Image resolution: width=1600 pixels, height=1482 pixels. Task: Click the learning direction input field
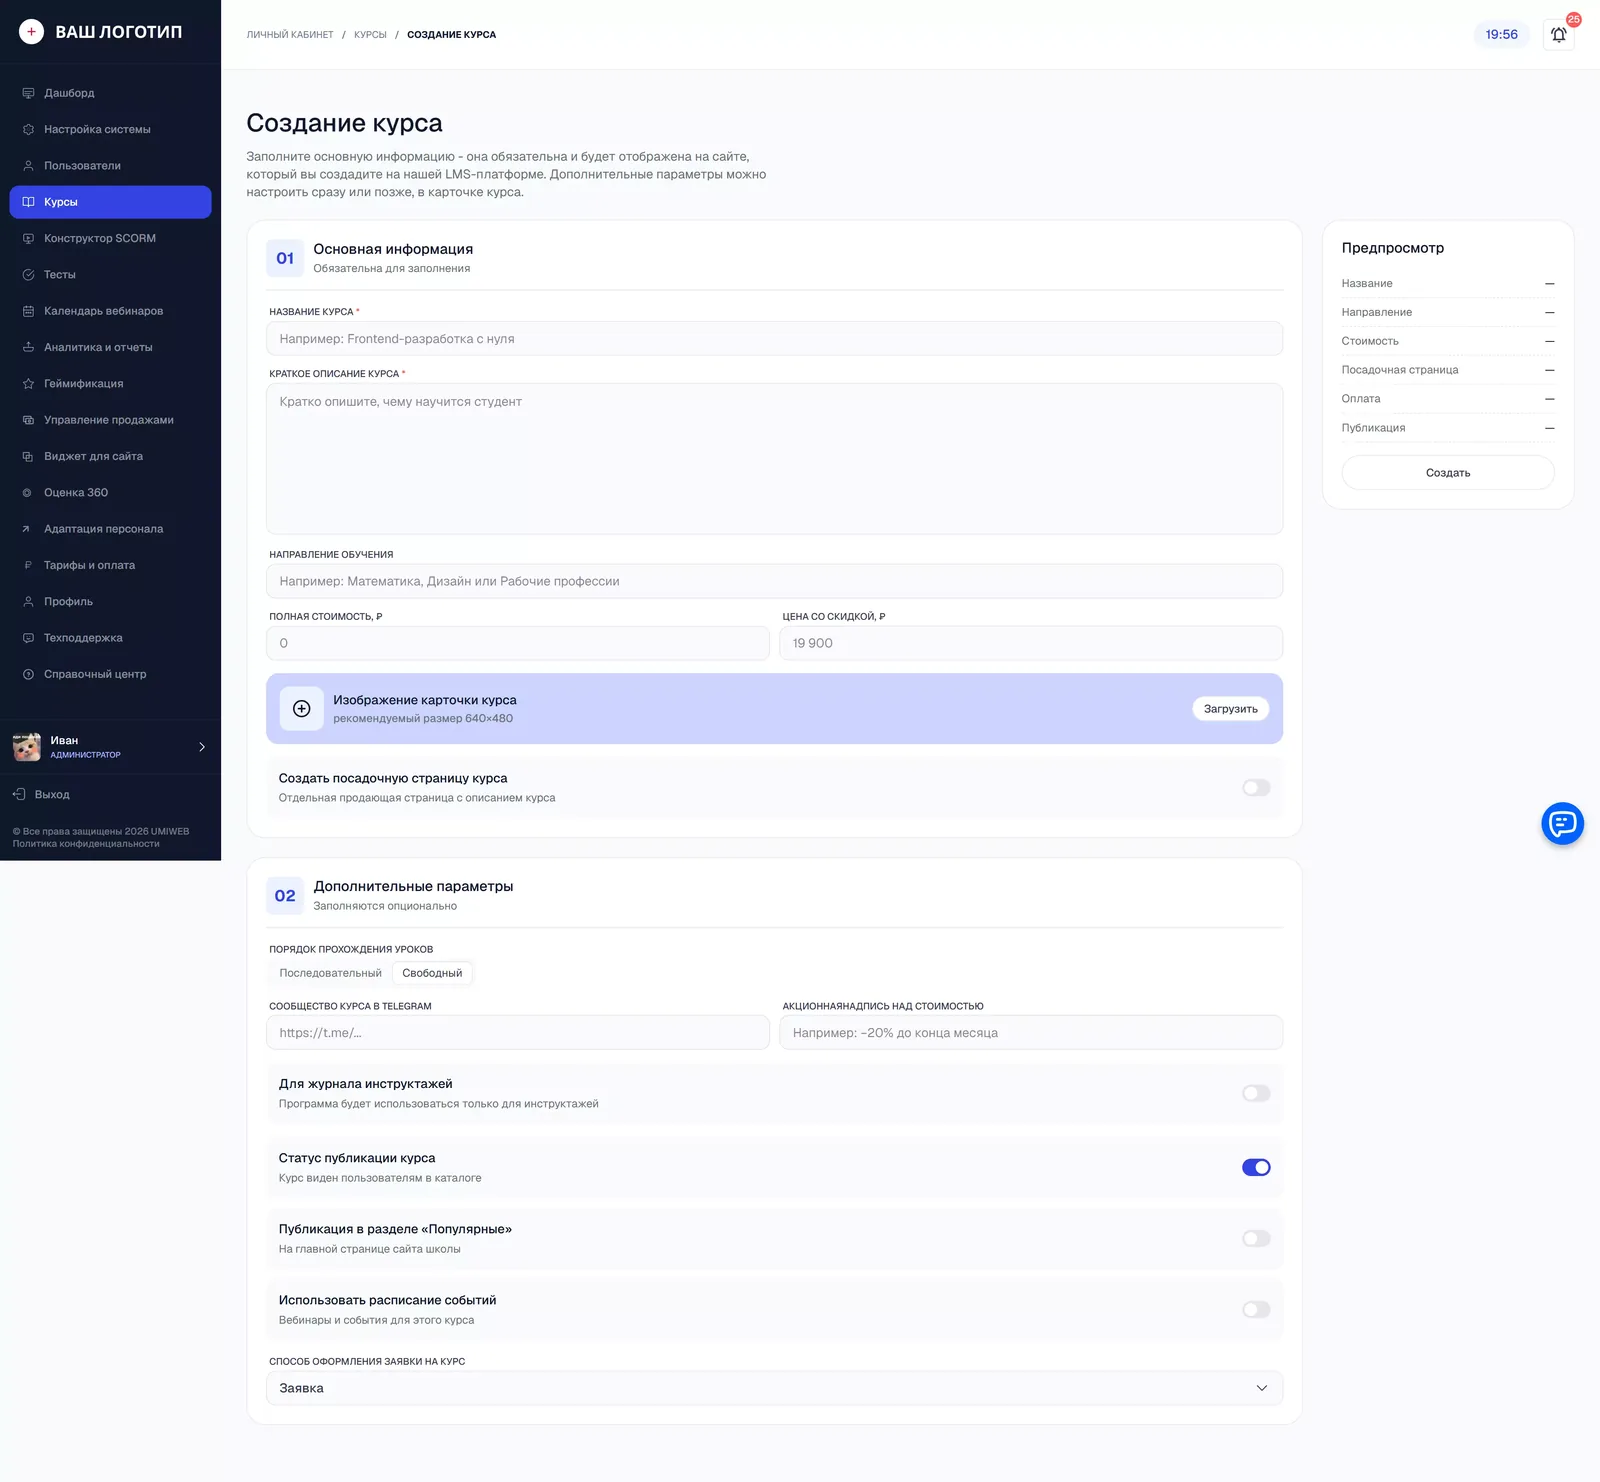pos(774,581)
